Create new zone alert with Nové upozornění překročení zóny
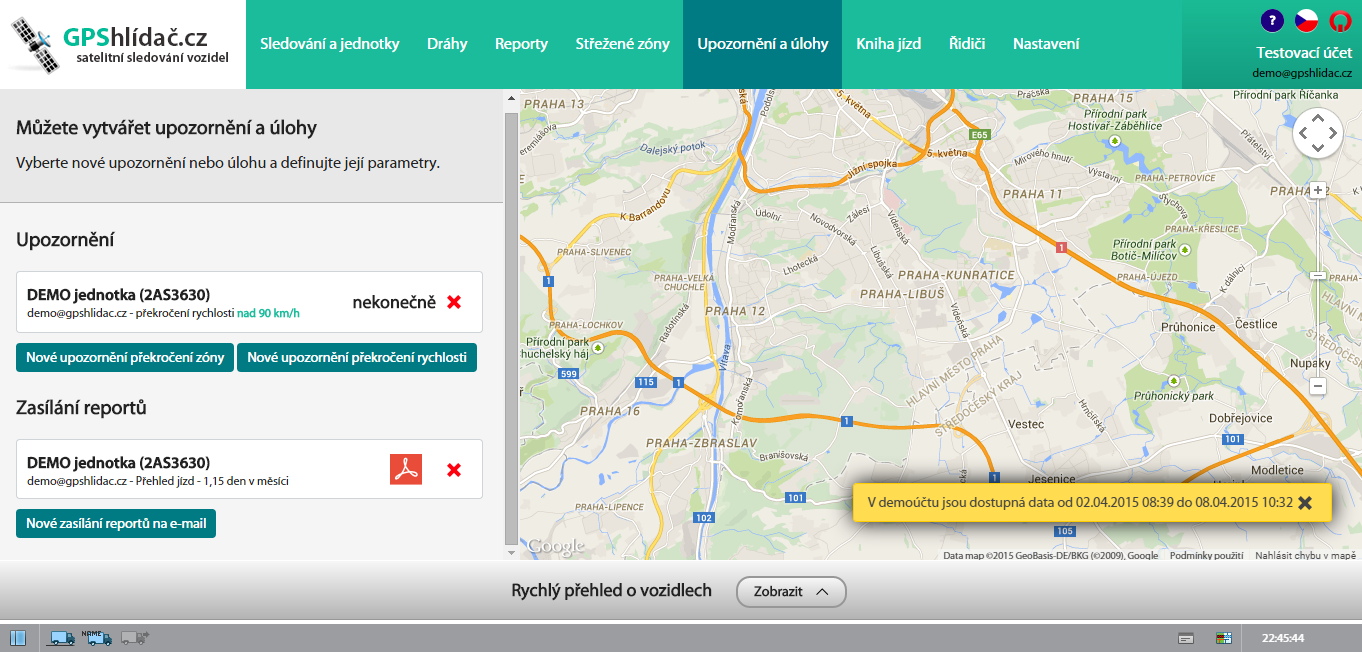Image resolution: width=1362 pixels, height=652 pixels. 125,357
